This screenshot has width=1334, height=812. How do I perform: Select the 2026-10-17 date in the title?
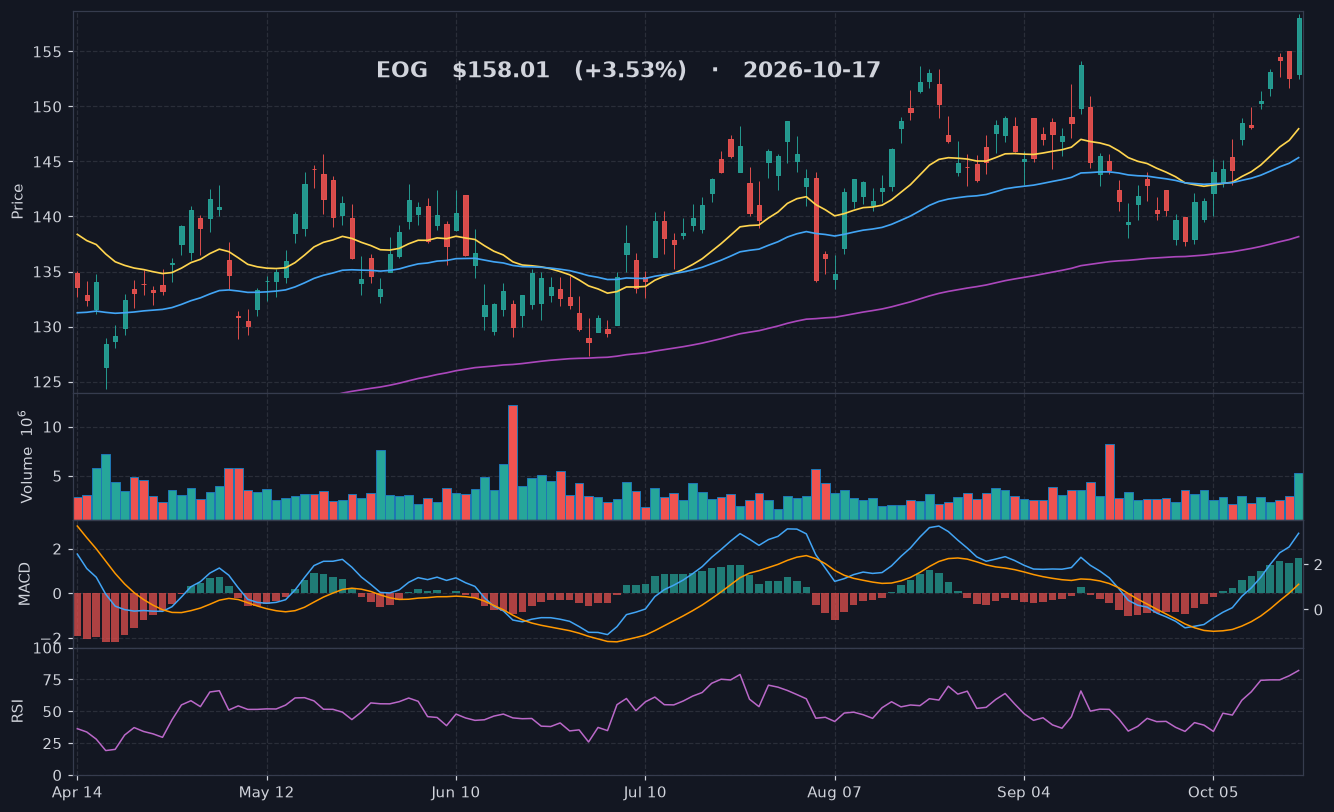coord(812,70)
